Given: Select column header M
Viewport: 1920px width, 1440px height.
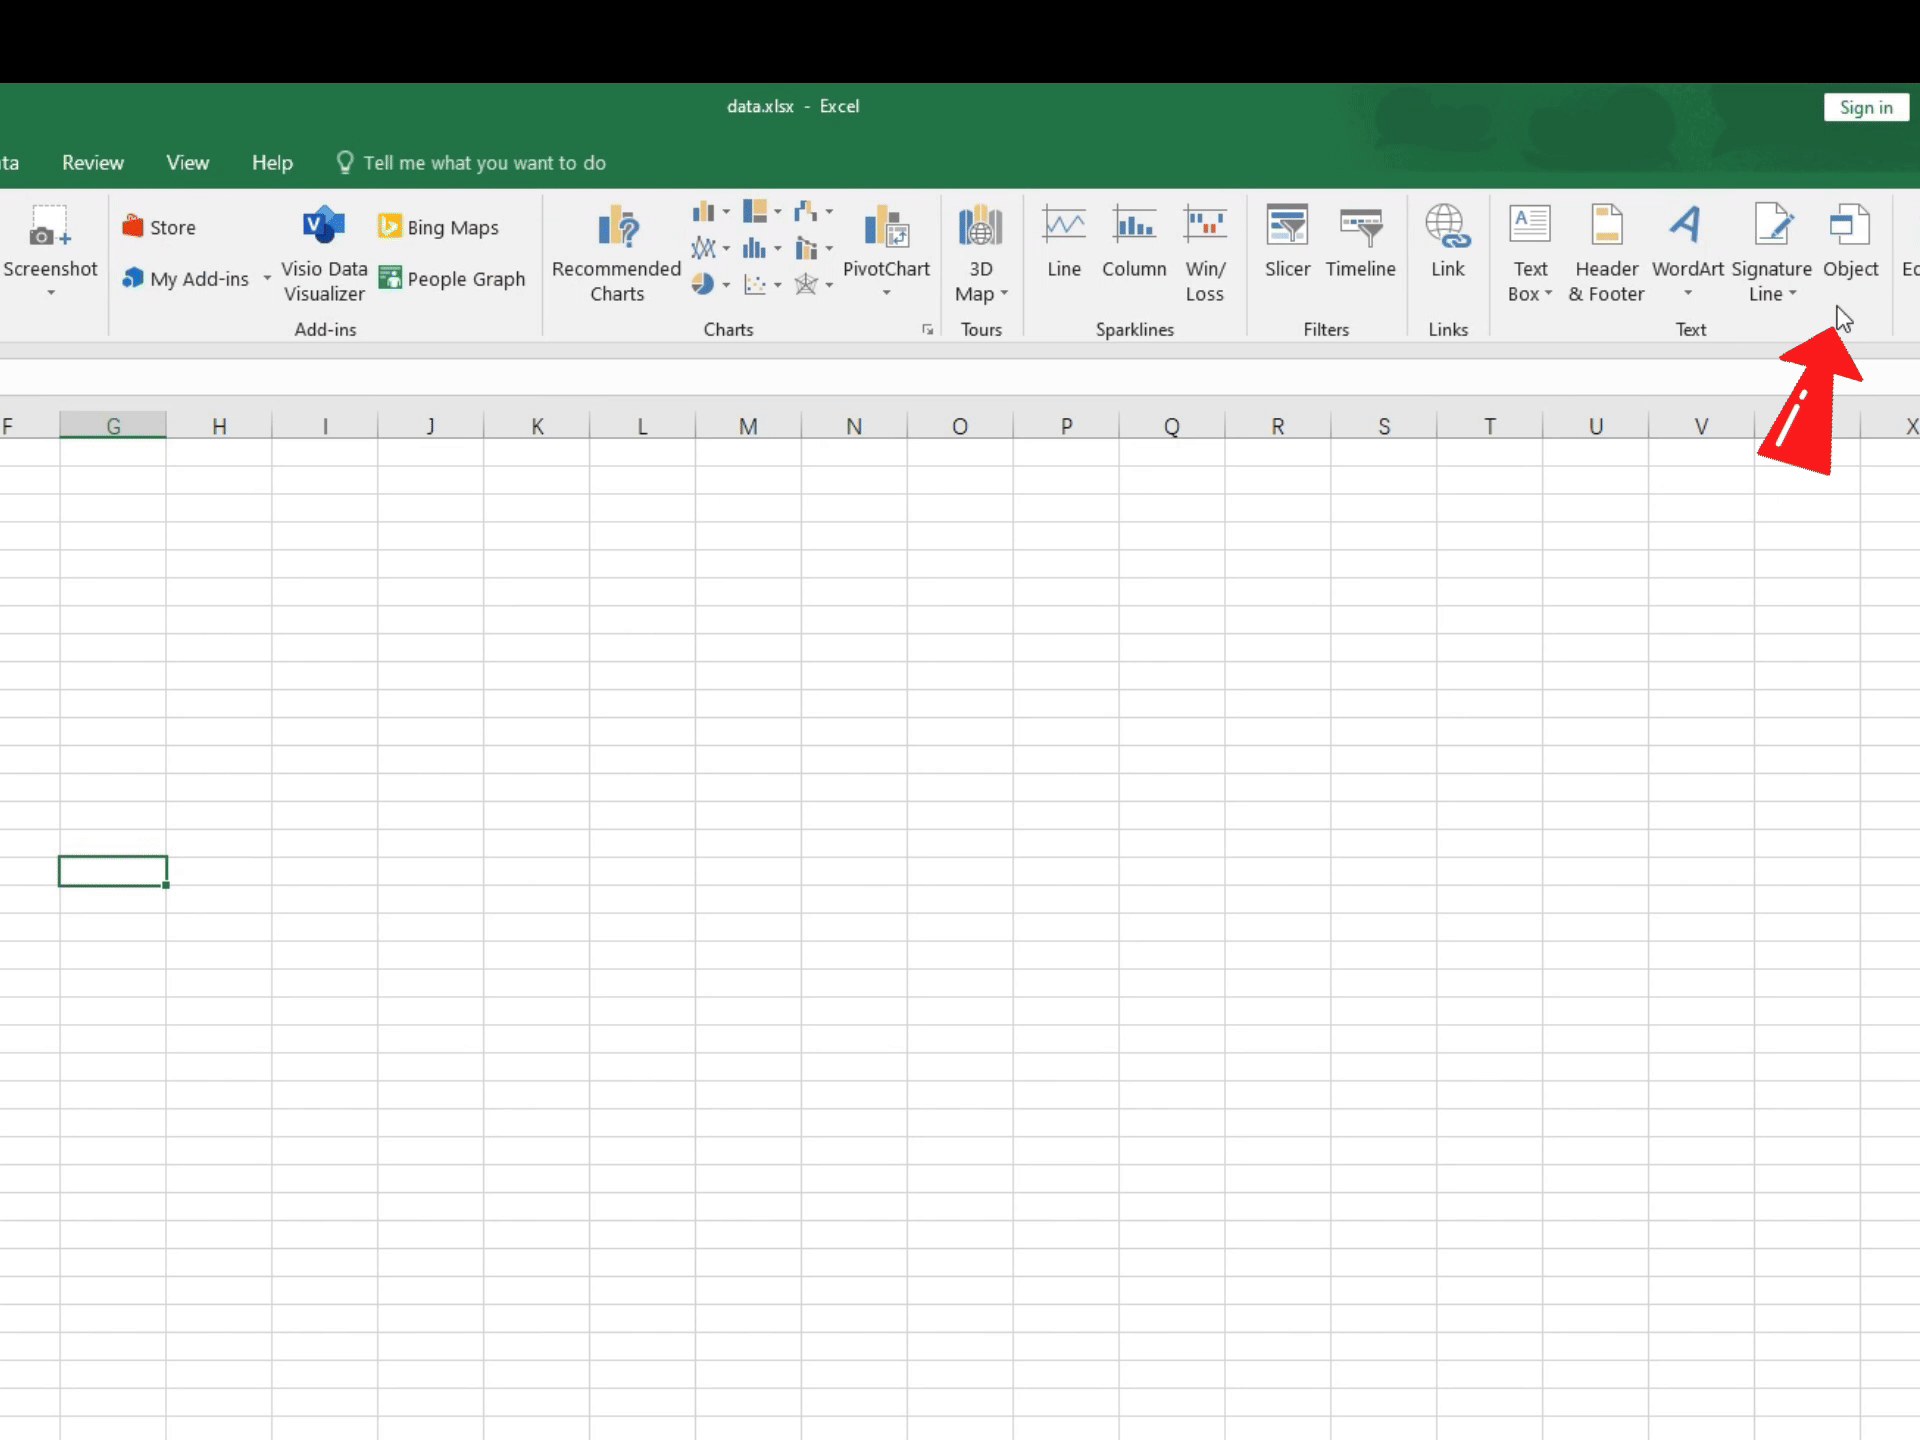Looking at the screenshot, I should click(x=748, y=427).
